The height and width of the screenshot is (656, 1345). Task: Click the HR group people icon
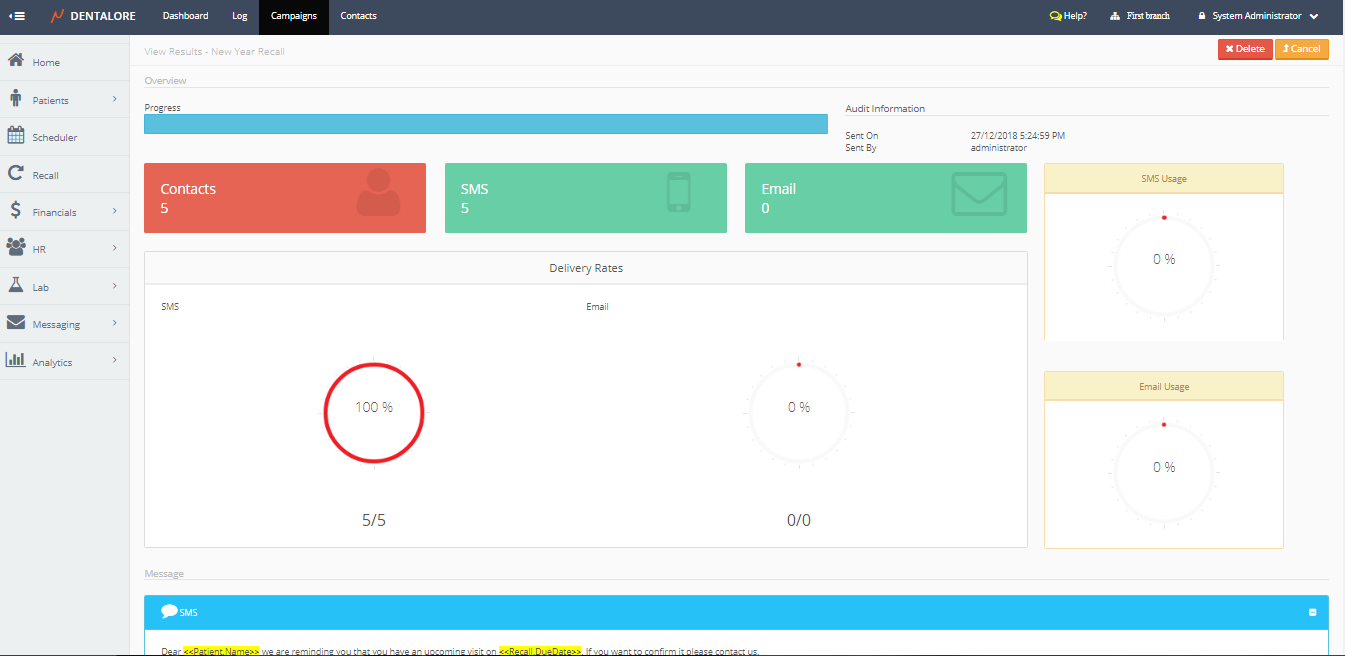16,248
